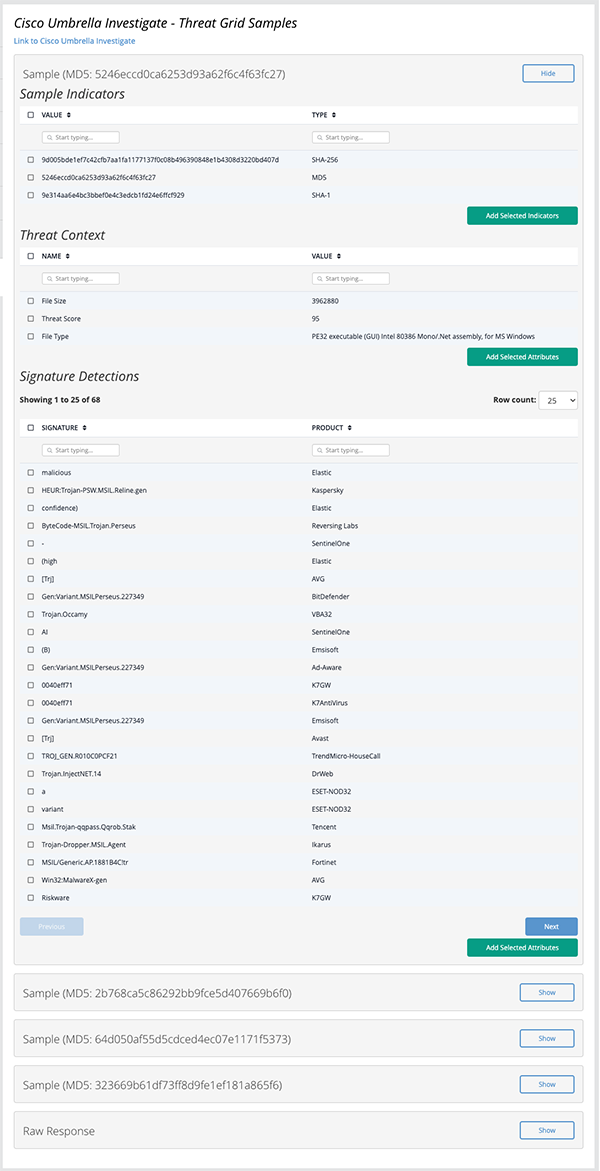This screenshot has width=600, height=1171.
Task: Click the Reversing Labs product cell
Action: tap(333, 526)
